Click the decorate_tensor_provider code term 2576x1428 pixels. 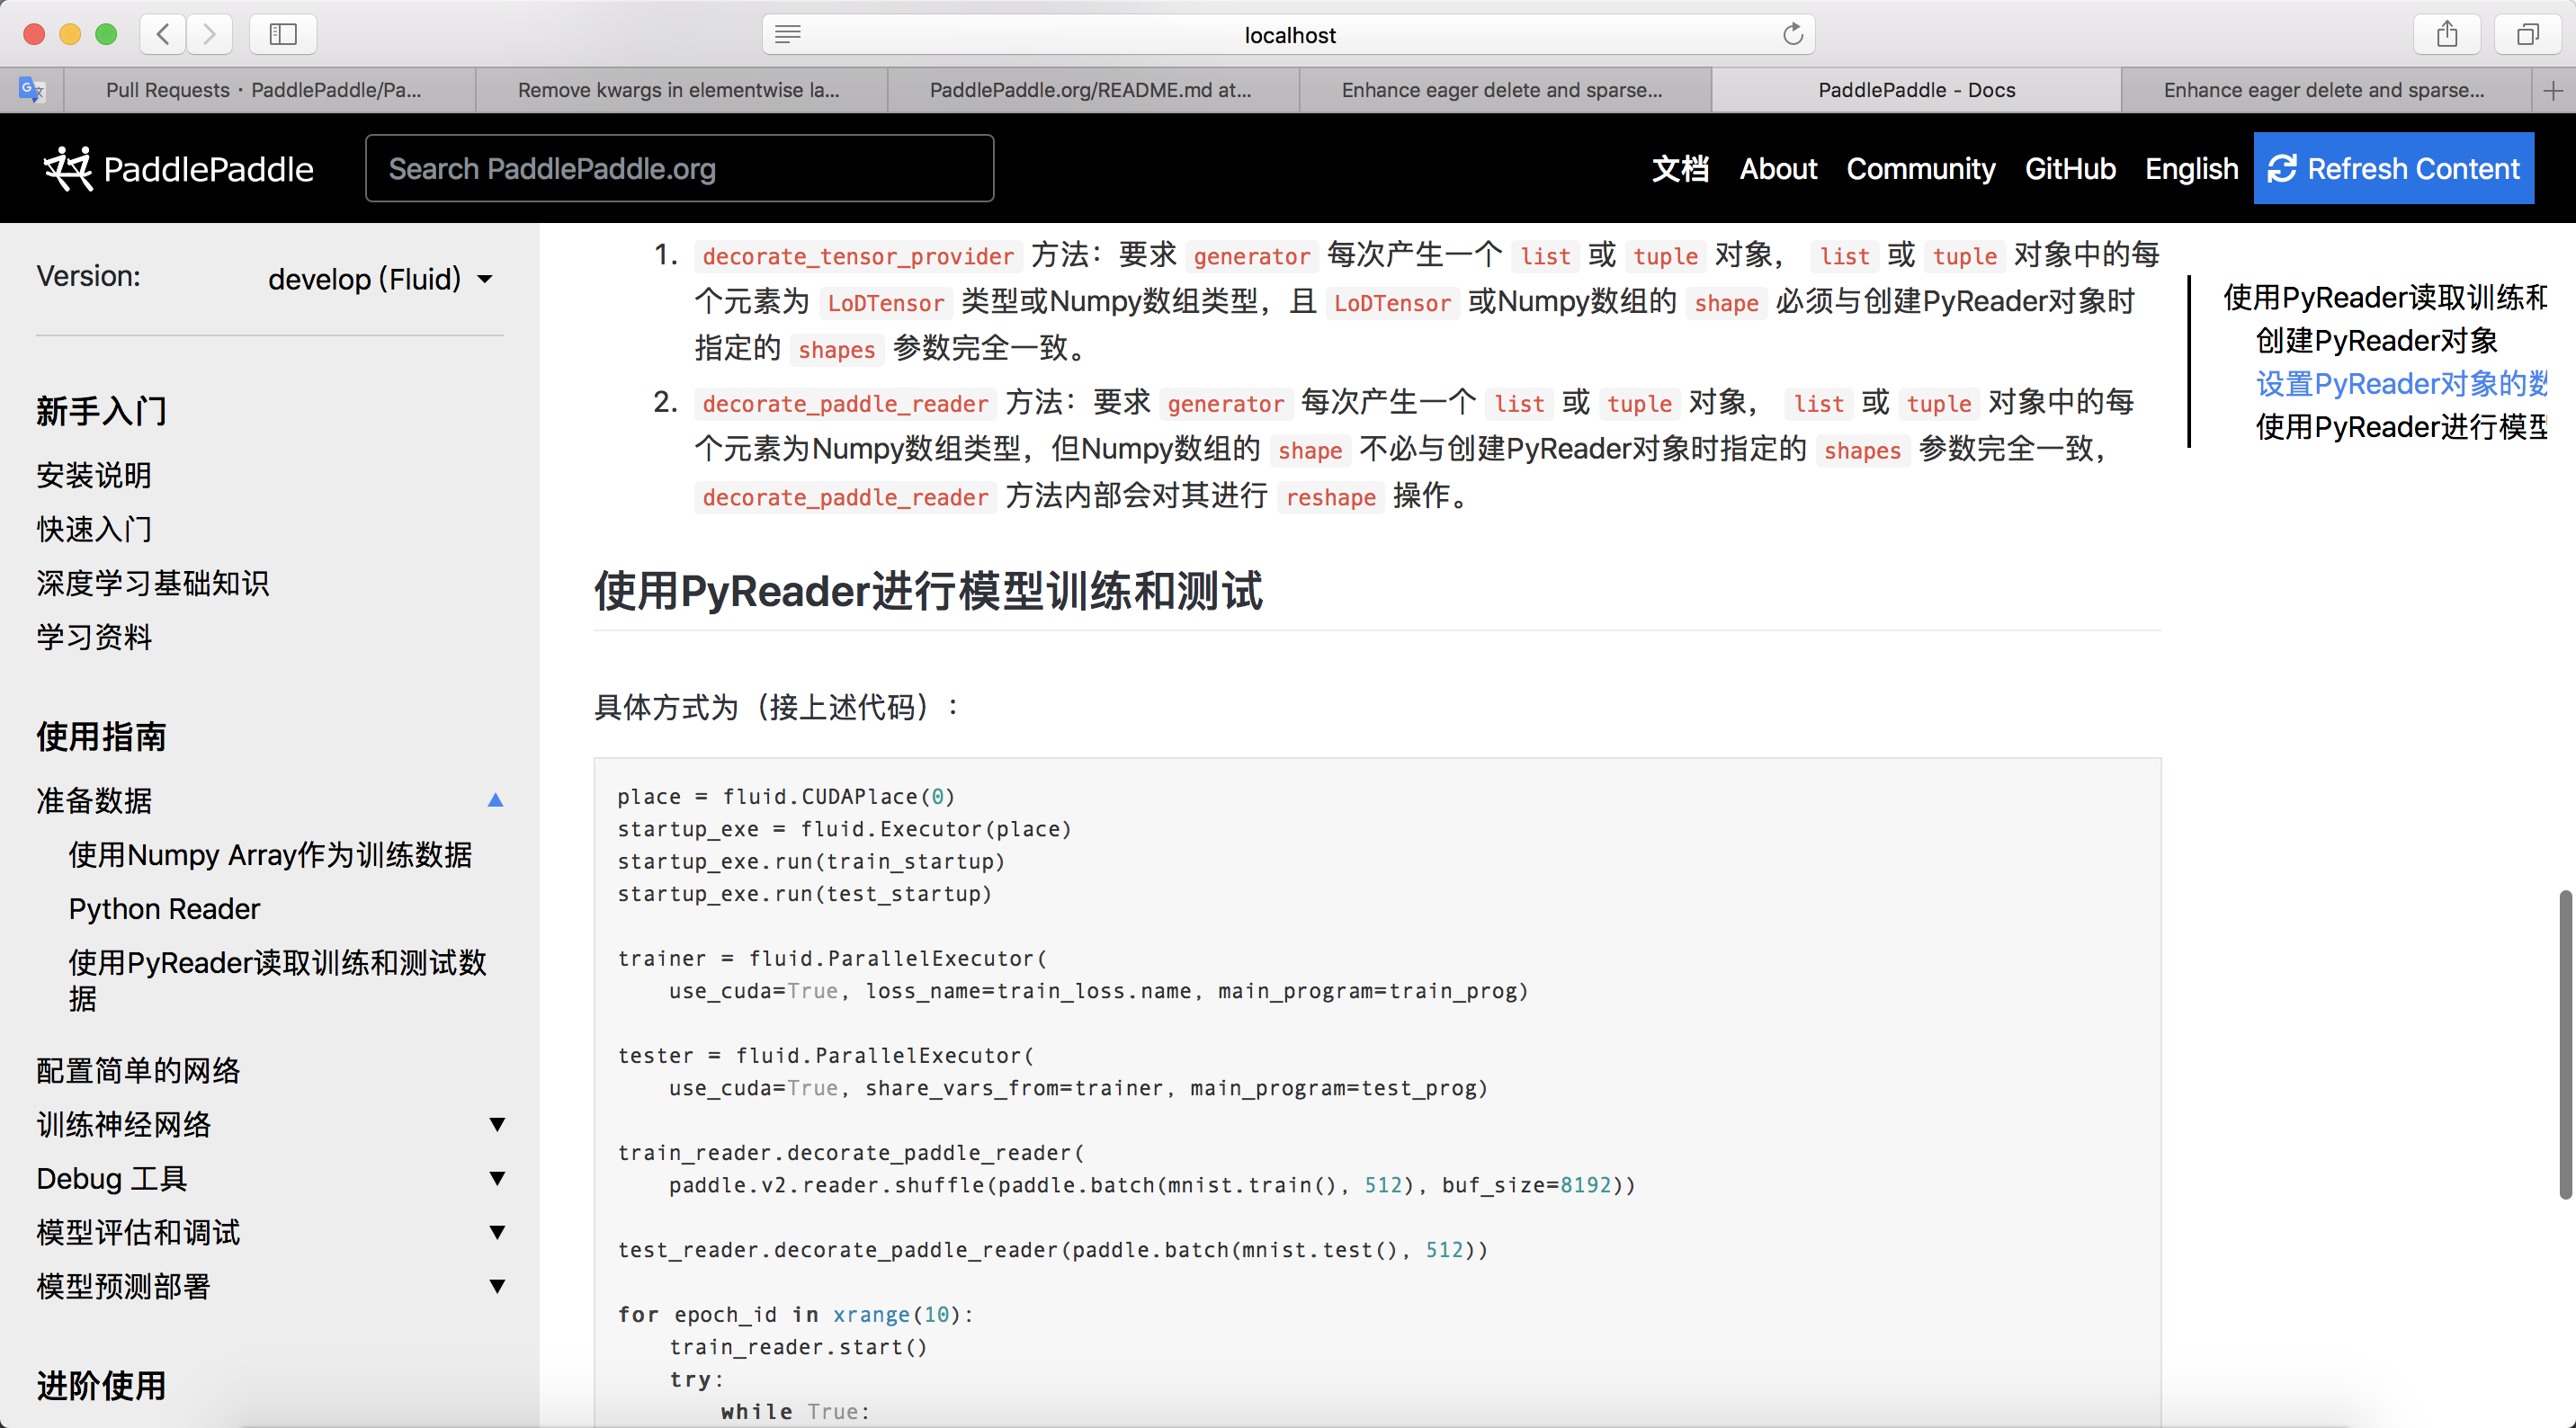click(x=858, y=256)
